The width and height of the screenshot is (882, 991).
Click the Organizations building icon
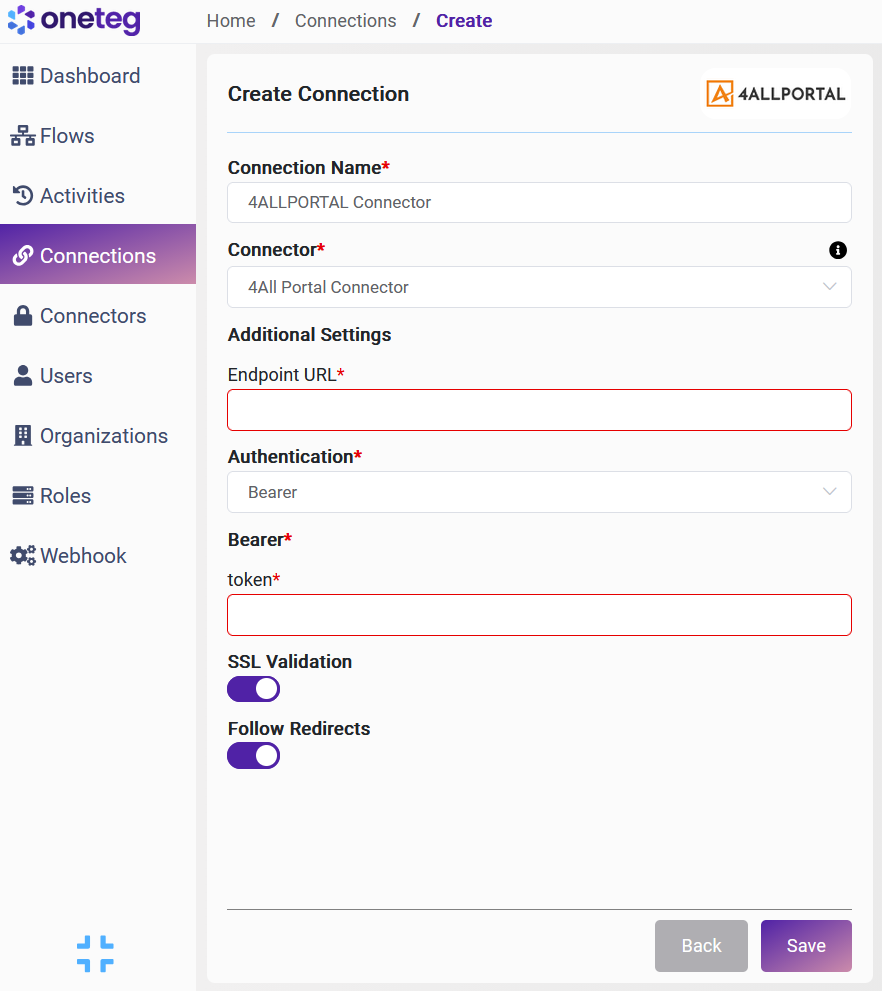coord(23,436)
